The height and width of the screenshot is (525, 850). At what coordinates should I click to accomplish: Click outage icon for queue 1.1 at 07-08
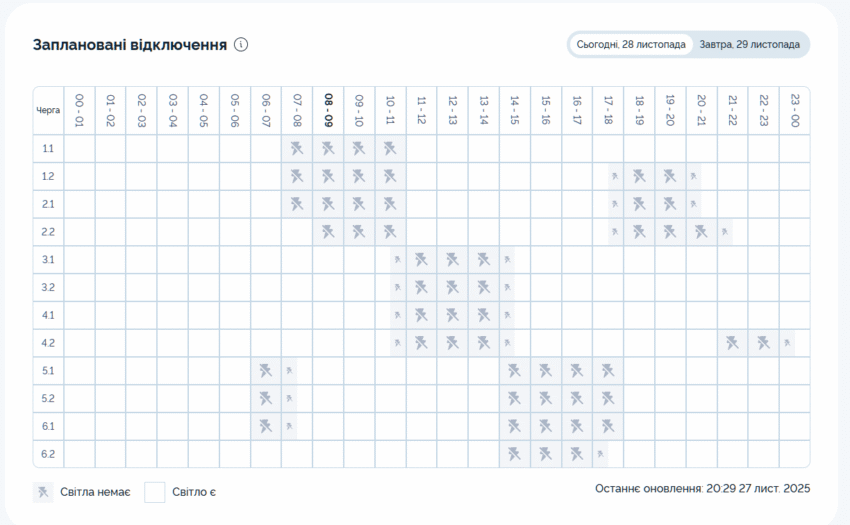coord(297,149)
